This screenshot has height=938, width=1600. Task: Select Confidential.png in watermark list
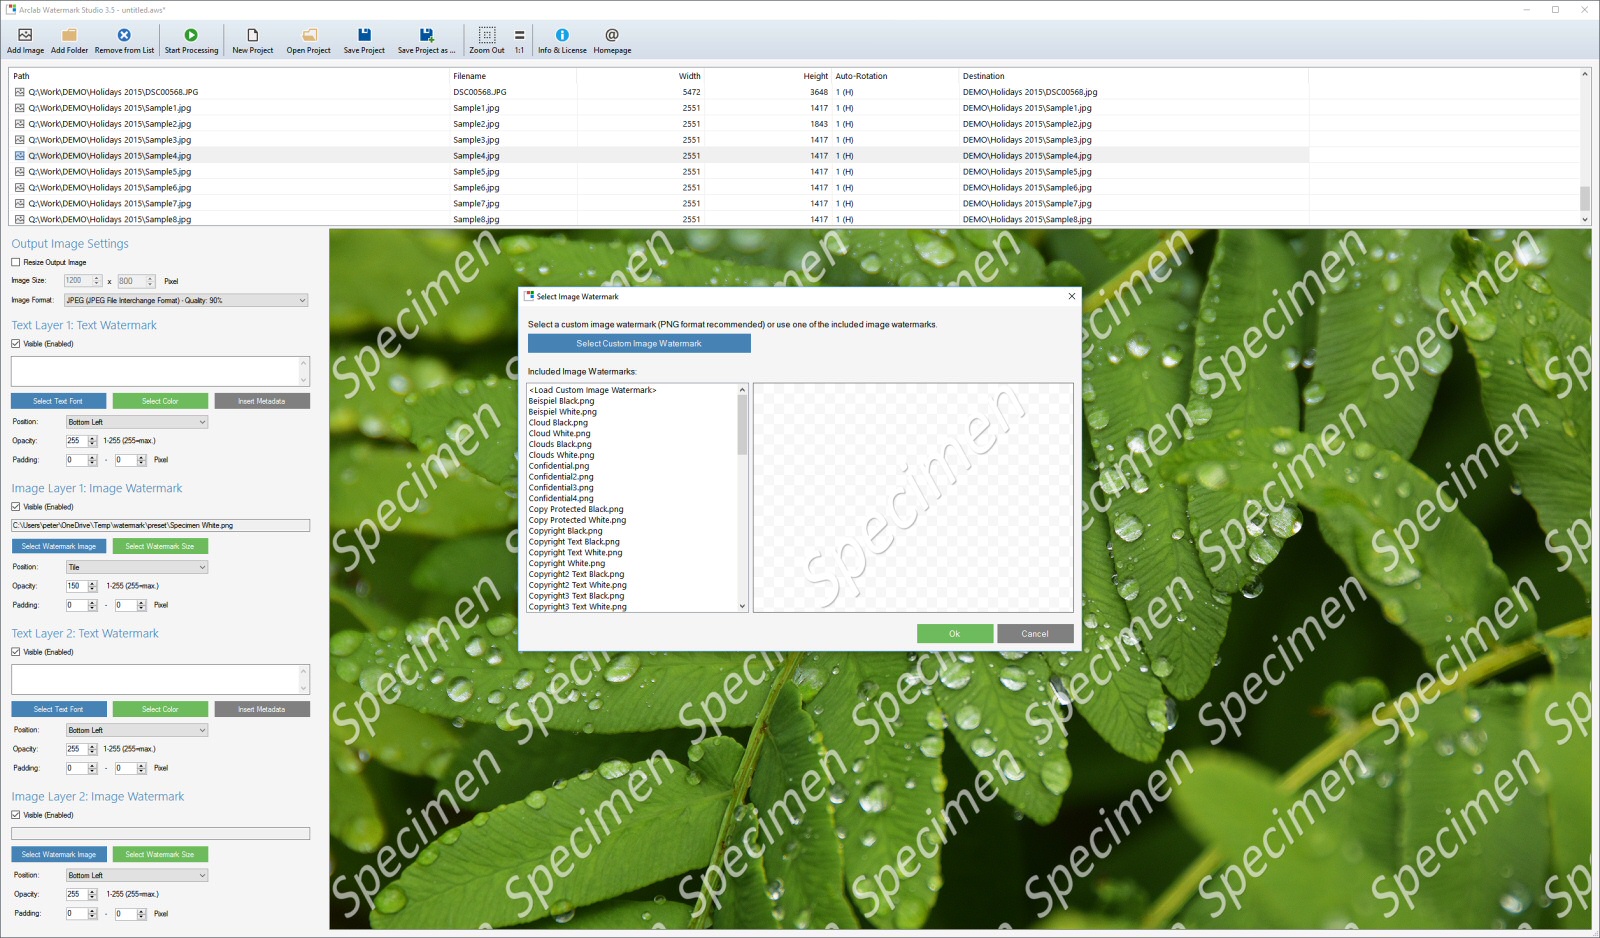pyautogui.click(x=559, y=466)
